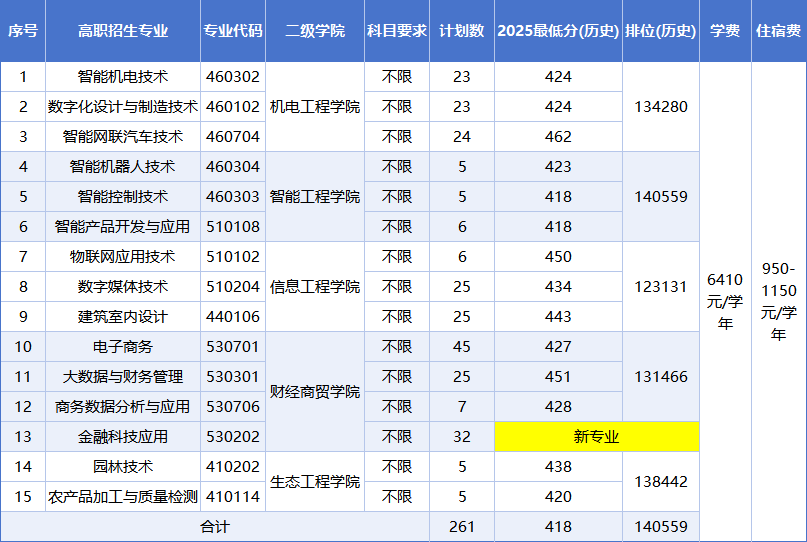The image size is (807, 542).
Task: Click ranking 140559 for 智能工程学院
Action: click(661, 197)
